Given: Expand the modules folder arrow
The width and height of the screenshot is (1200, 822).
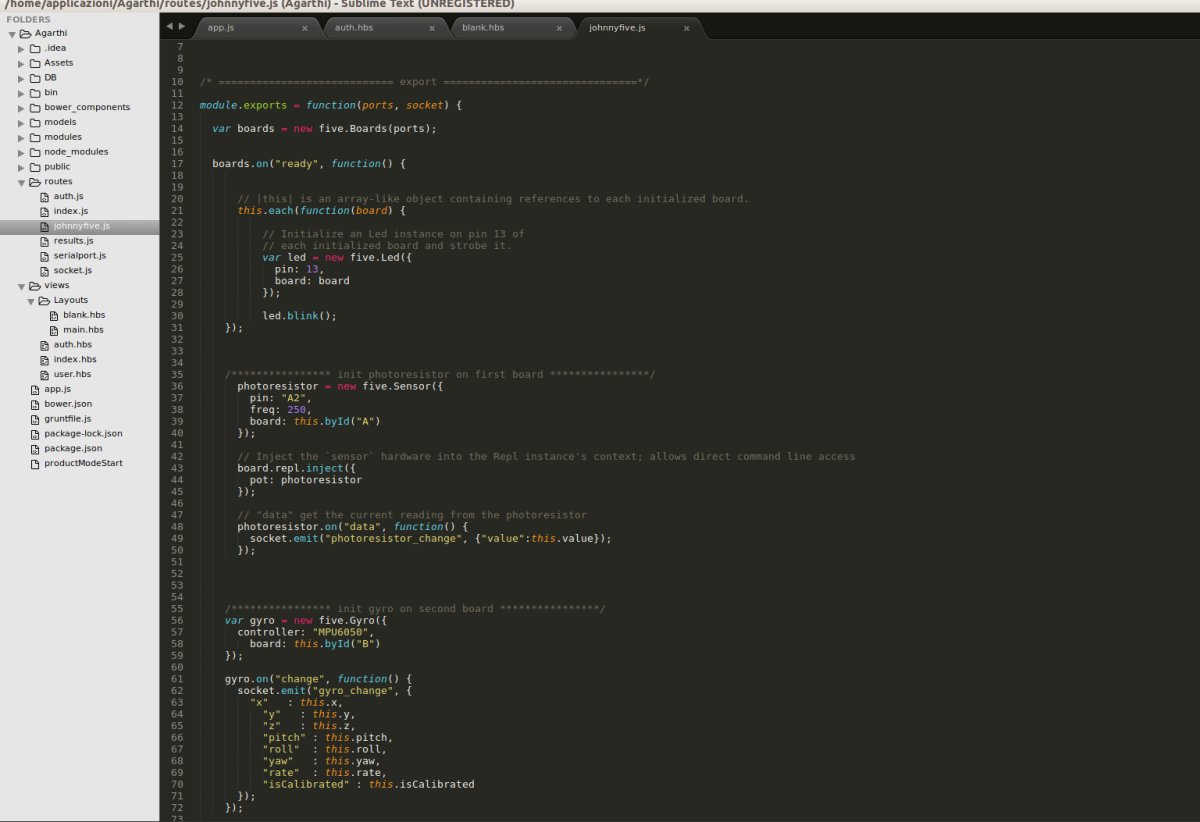Looking at the screenshot, I should (22, 137).
